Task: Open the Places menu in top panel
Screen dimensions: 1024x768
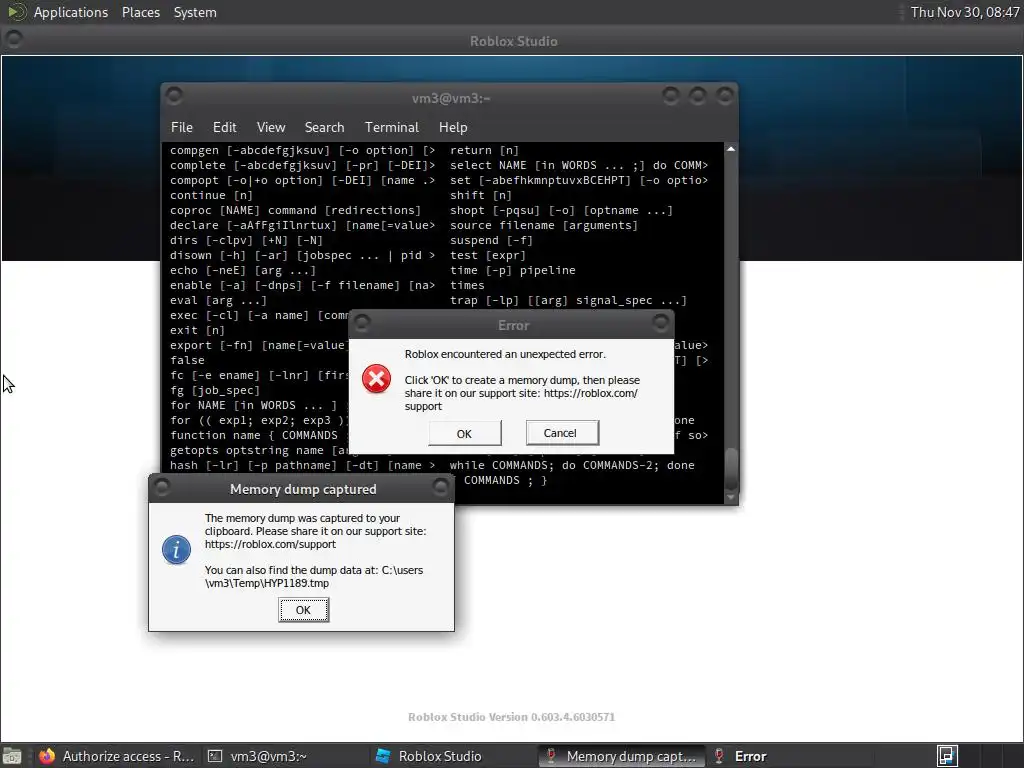Action: point(140,12)
